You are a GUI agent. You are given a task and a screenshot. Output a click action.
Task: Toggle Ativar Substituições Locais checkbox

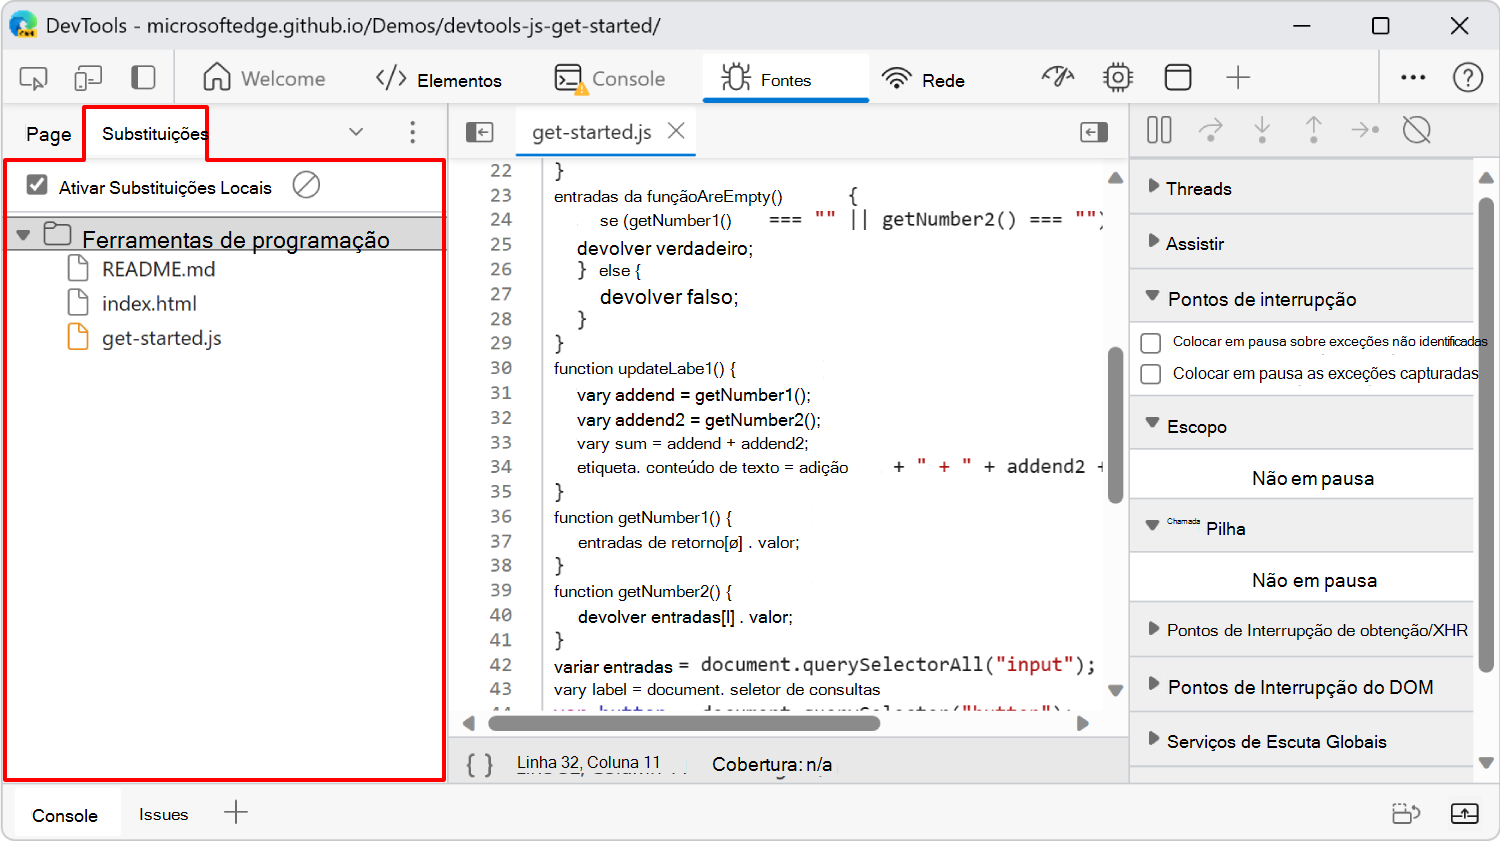click(x=37, y=185)
